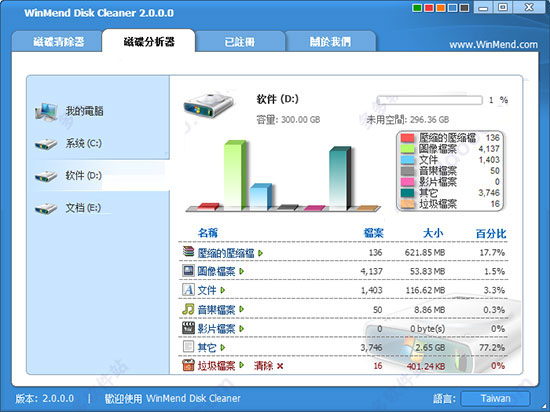Click the trash bin icon for 垃圾檔案
The height and width of the screenshot is (412, 550).
188,365
